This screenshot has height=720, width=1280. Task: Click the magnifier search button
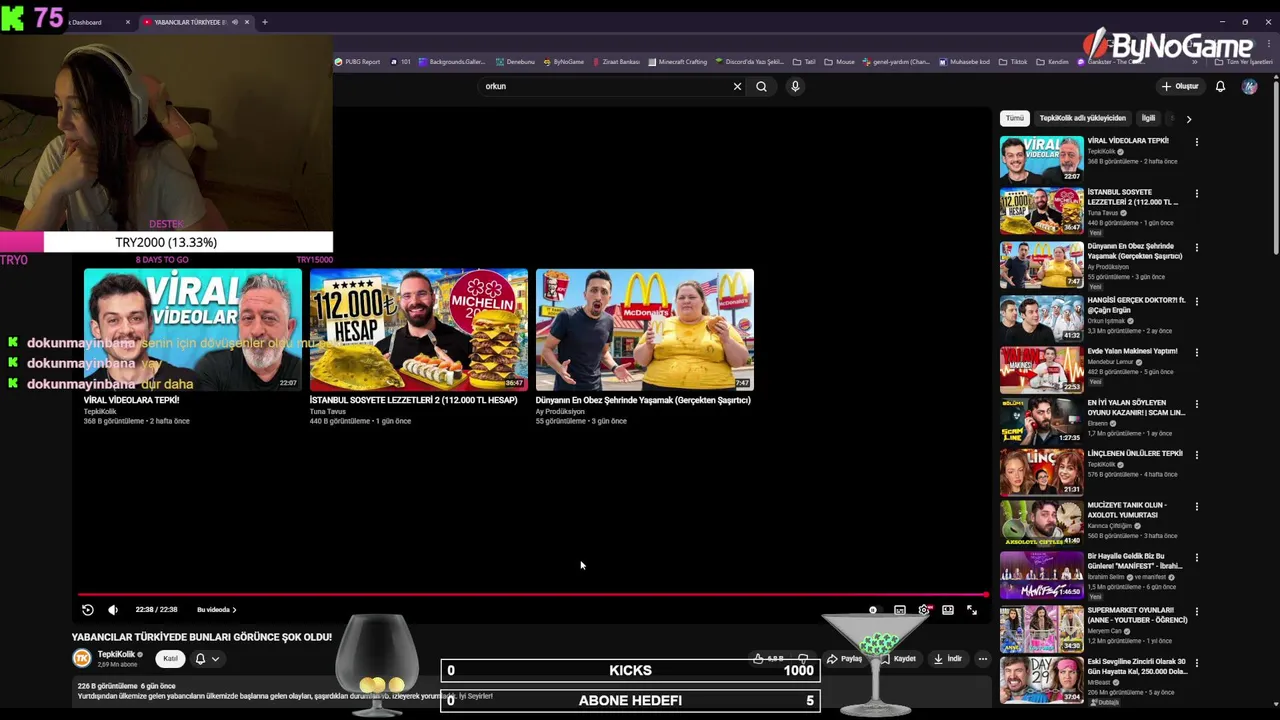(762, 86)
